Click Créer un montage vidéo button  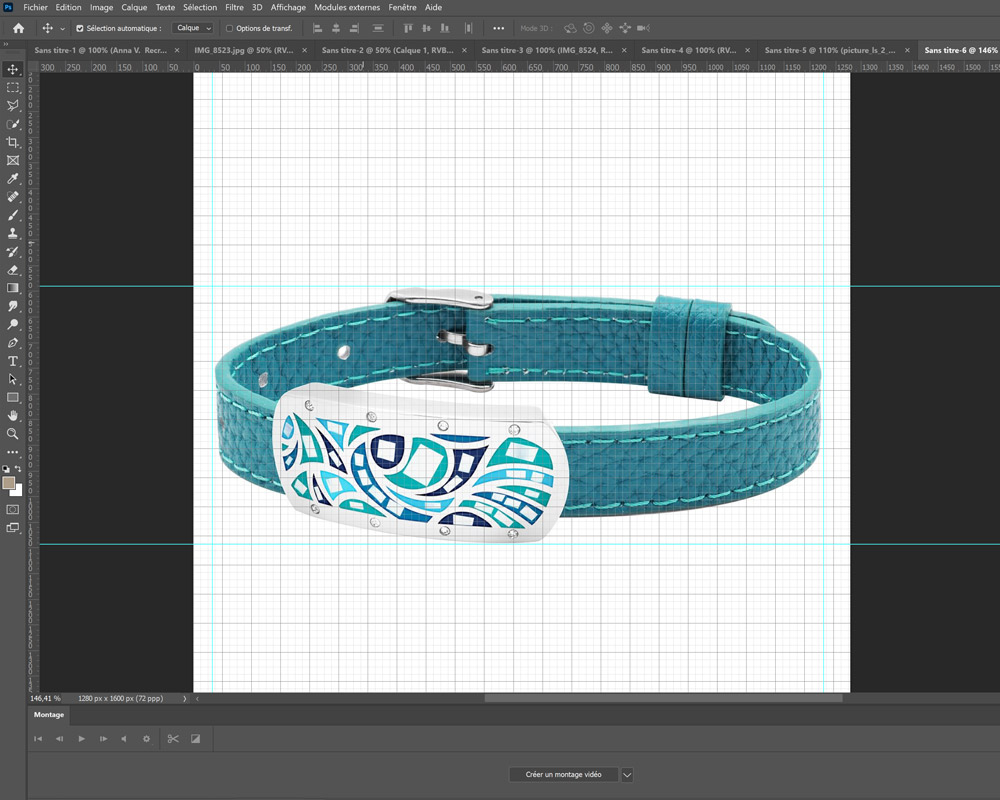[x=563, y=775]
